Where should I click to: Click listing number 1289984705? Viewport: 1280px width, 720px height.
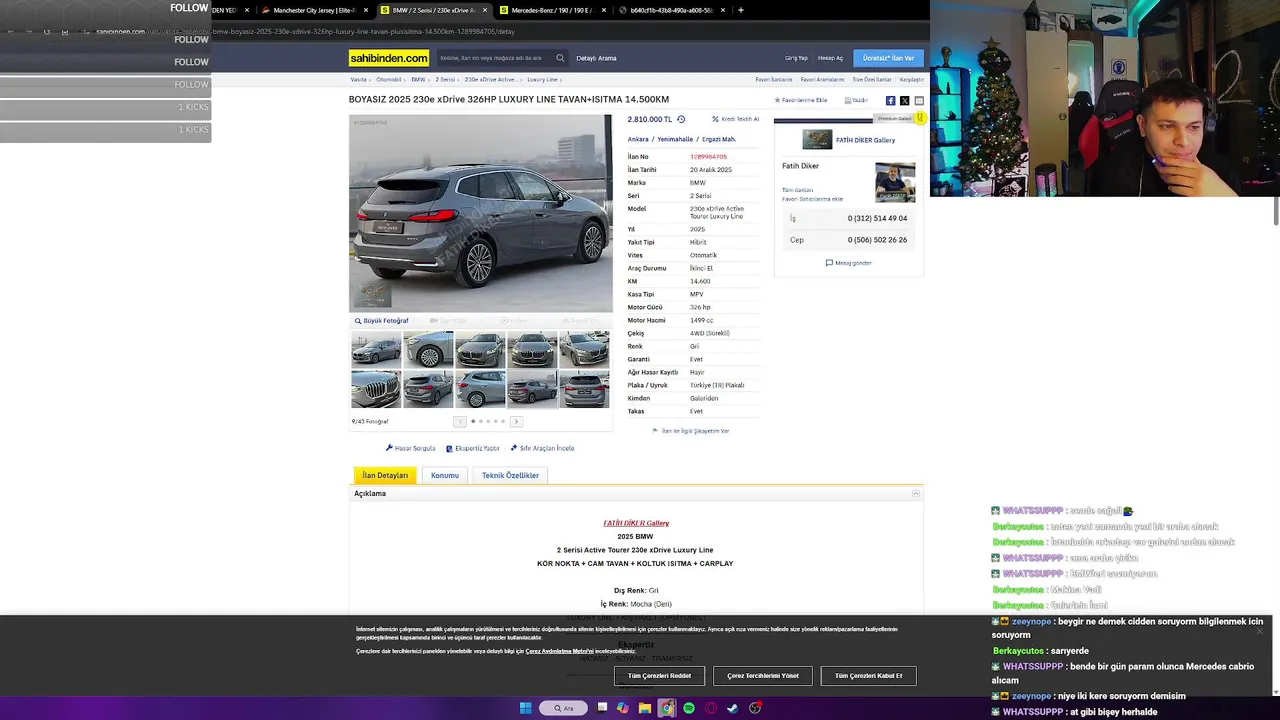[708, 157]
